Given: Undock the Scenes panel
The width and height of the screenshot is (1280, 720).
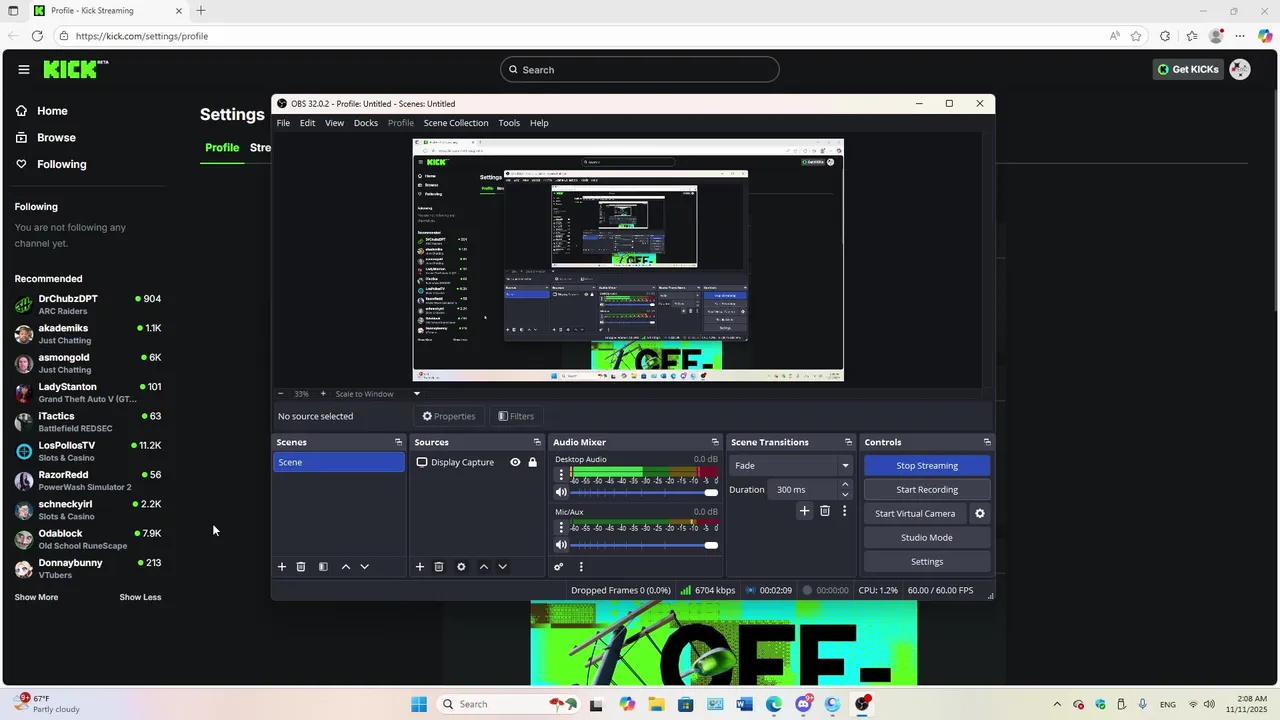Looking at the screenshot, I should (x=398, y=442).
